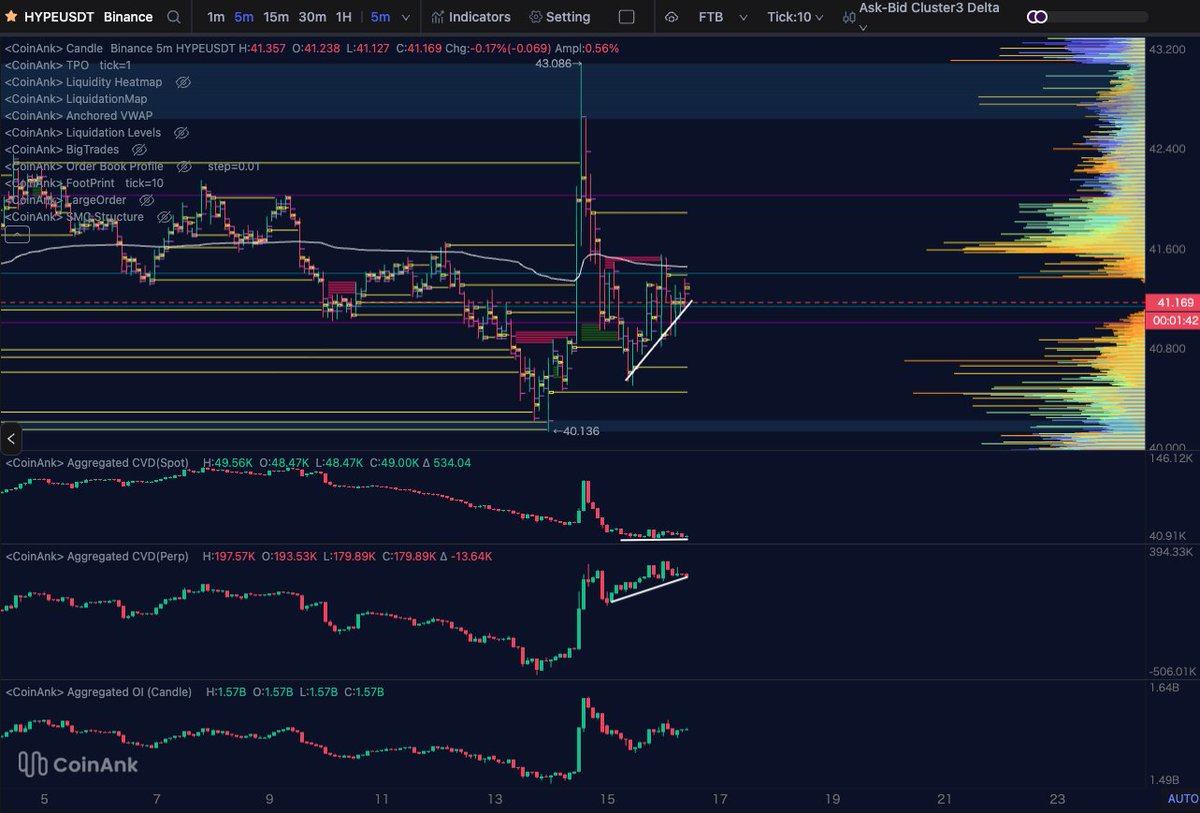This screenshot has height=813, width=1200.
Task: Click the 00:01:42 countdown label
Action: [x=1172, y=320]
